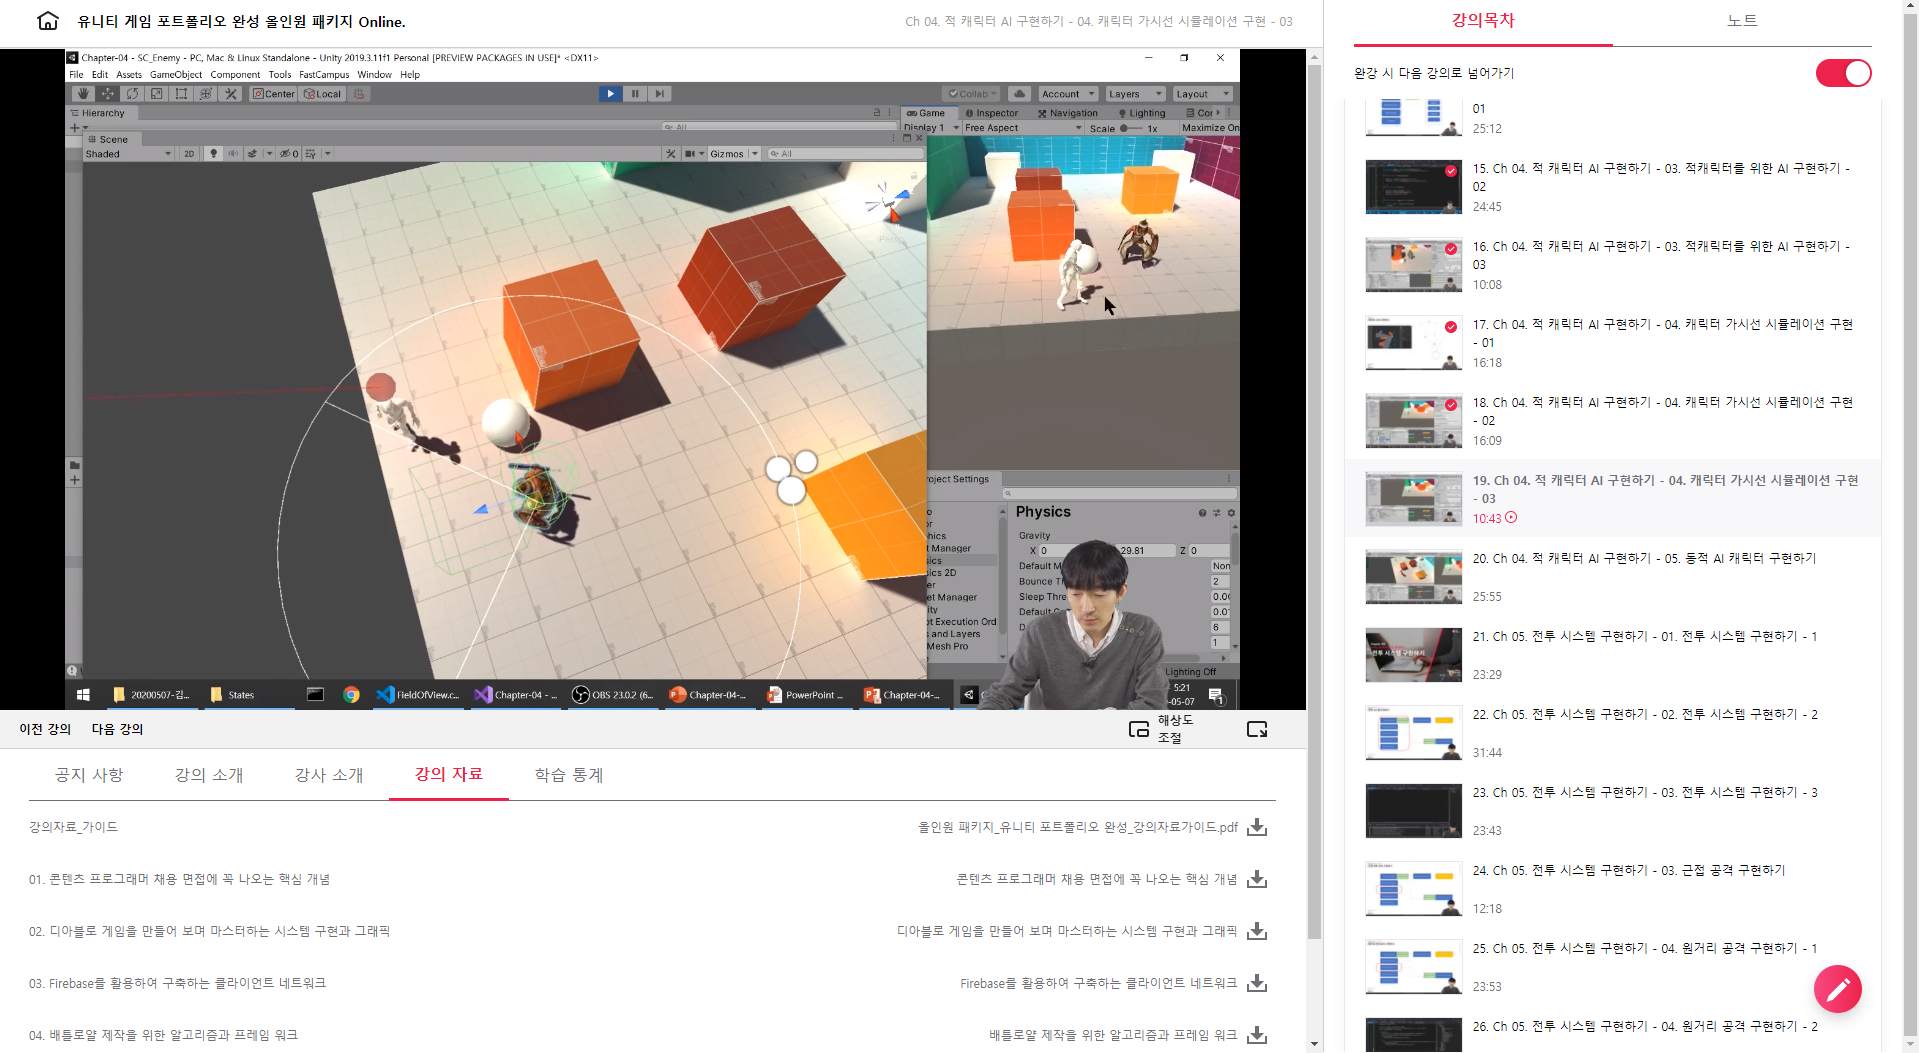1919x1053 pixels.
Task: Download 콘텐츠 프로그래머 채용 면접 material
Action: pyautogui.click(x=1257, y=879)
